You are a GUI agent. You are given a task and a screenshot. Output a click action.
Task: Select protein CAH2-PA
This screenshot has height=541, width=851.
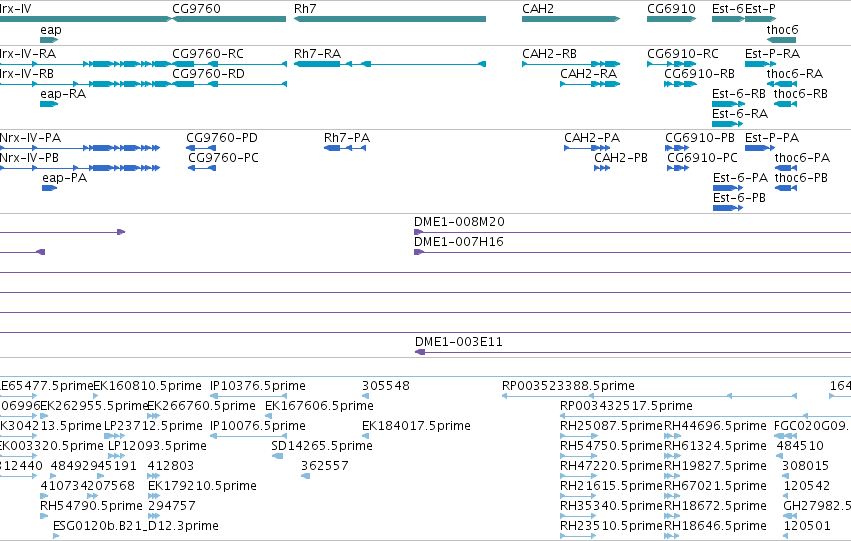point(587,148)
